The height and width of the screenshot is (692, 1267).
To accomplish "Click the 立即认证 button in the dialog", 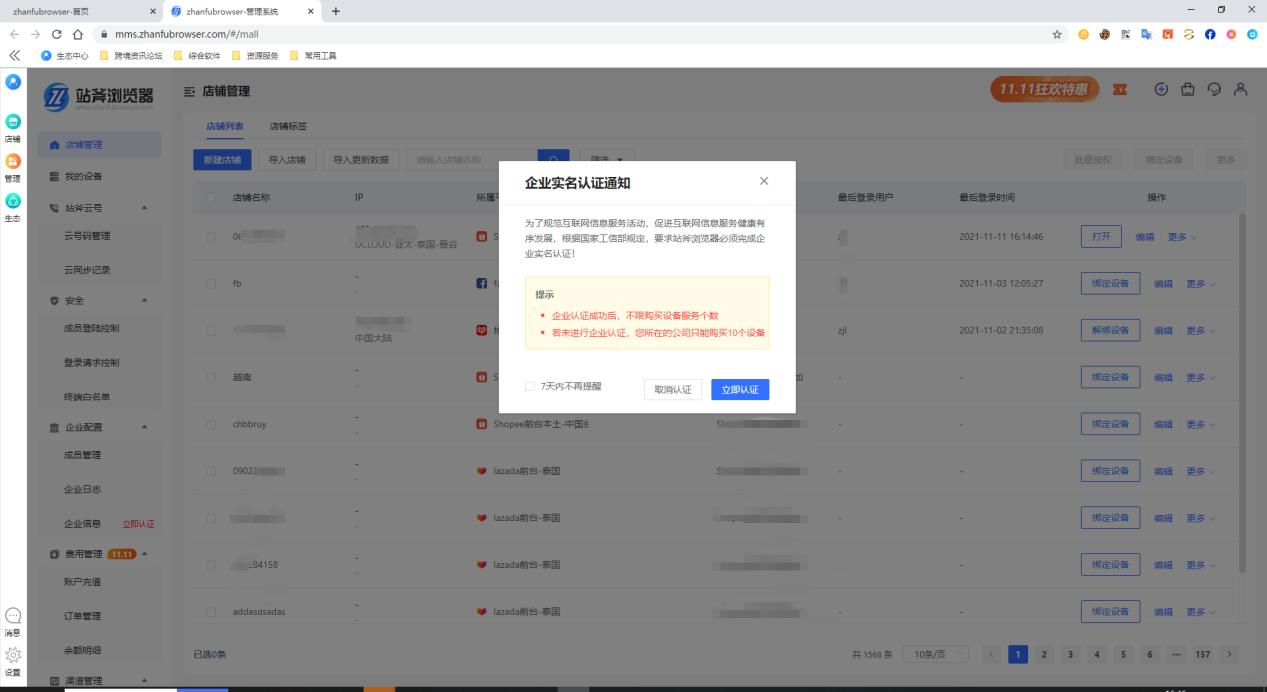I will pyautogui.click(x=740, y=389).
